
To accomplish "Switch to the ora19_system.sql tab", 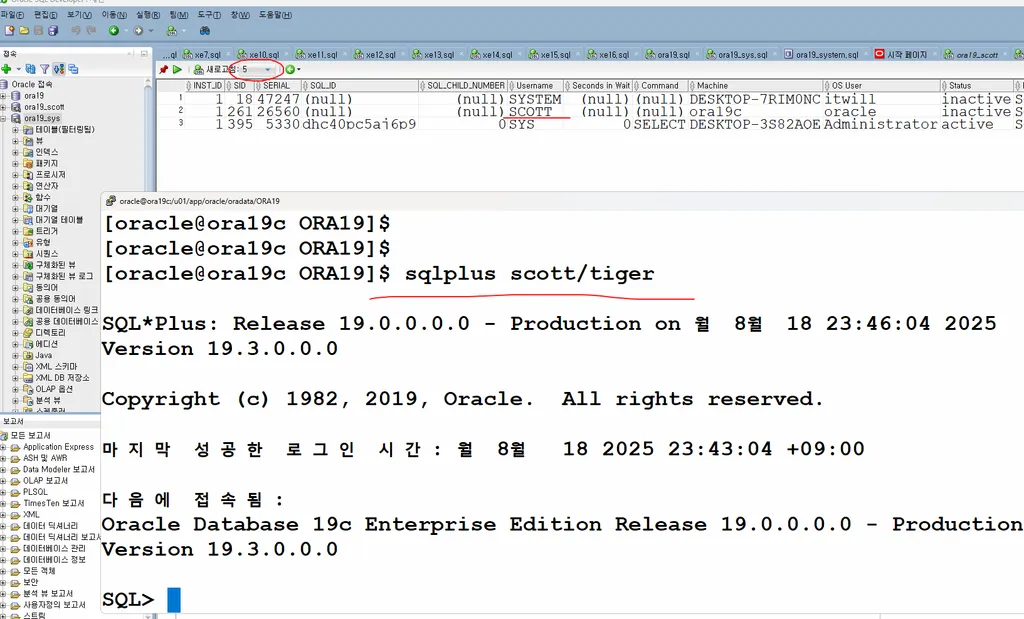I will click(827, 55).
